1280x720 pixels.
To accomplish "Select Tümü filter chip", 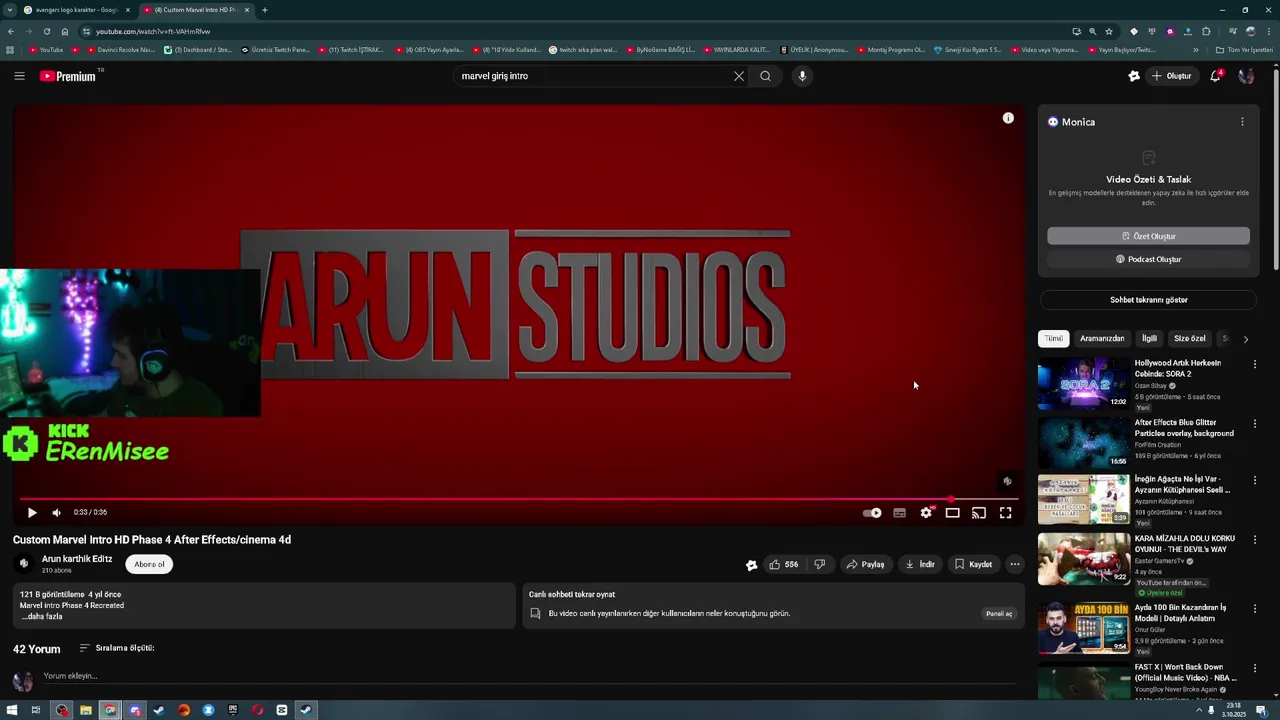I will pos(1054,339).
